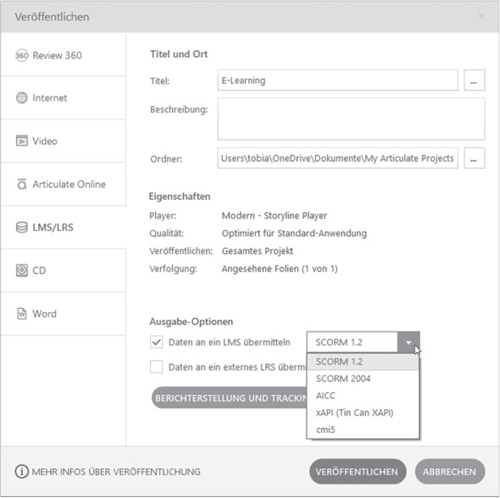Screen dimensions: 500x498
Task: Click the Abbrechen button
Action: click(450, 472)
